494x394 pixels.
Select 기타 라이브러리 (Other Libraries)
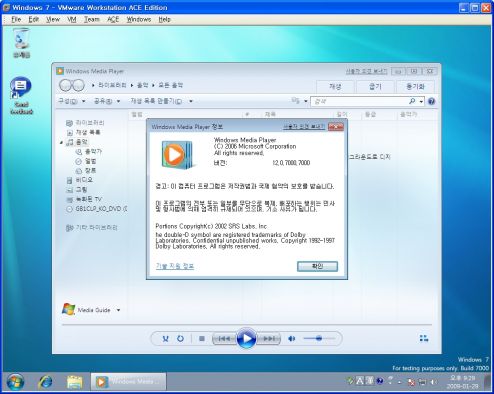[x=92, y=228]
